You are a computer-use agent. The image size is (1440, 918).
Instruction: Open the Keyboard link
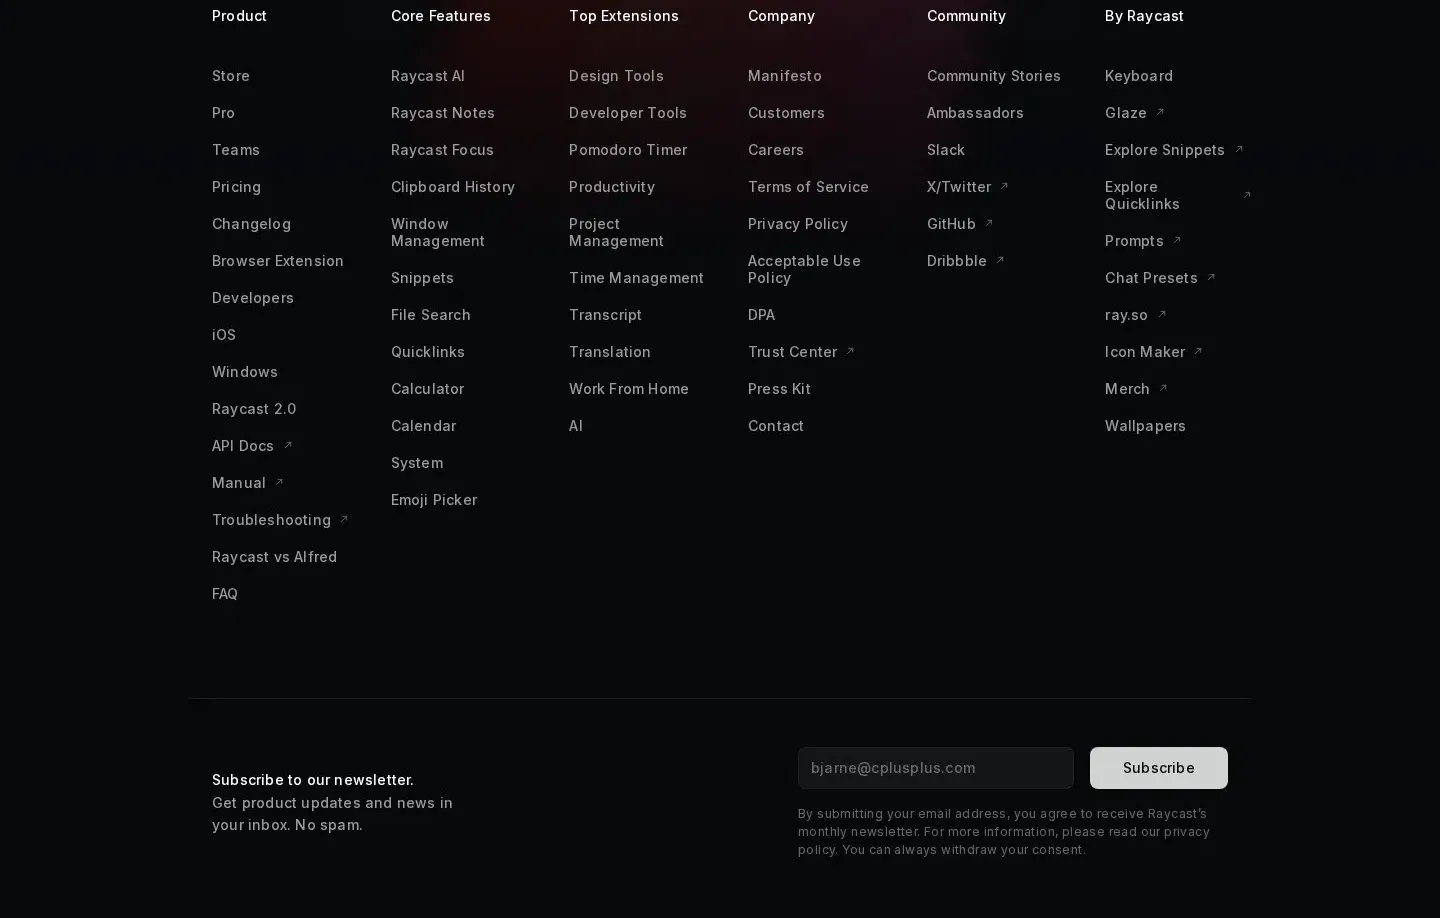pos(1139,76)
